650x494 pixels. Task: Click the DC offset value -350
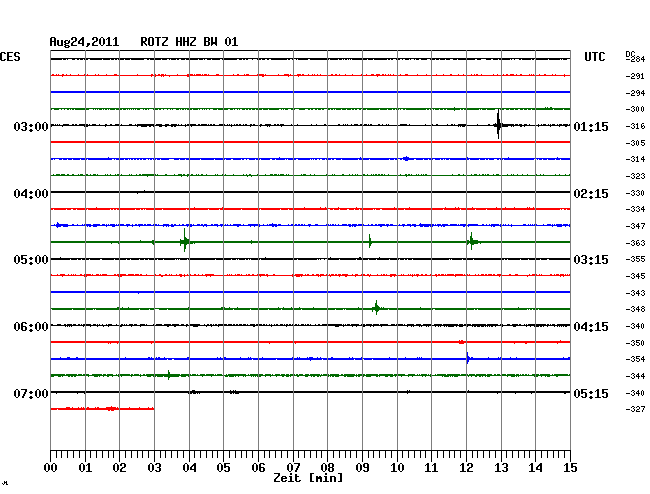(x=635, y=343)
